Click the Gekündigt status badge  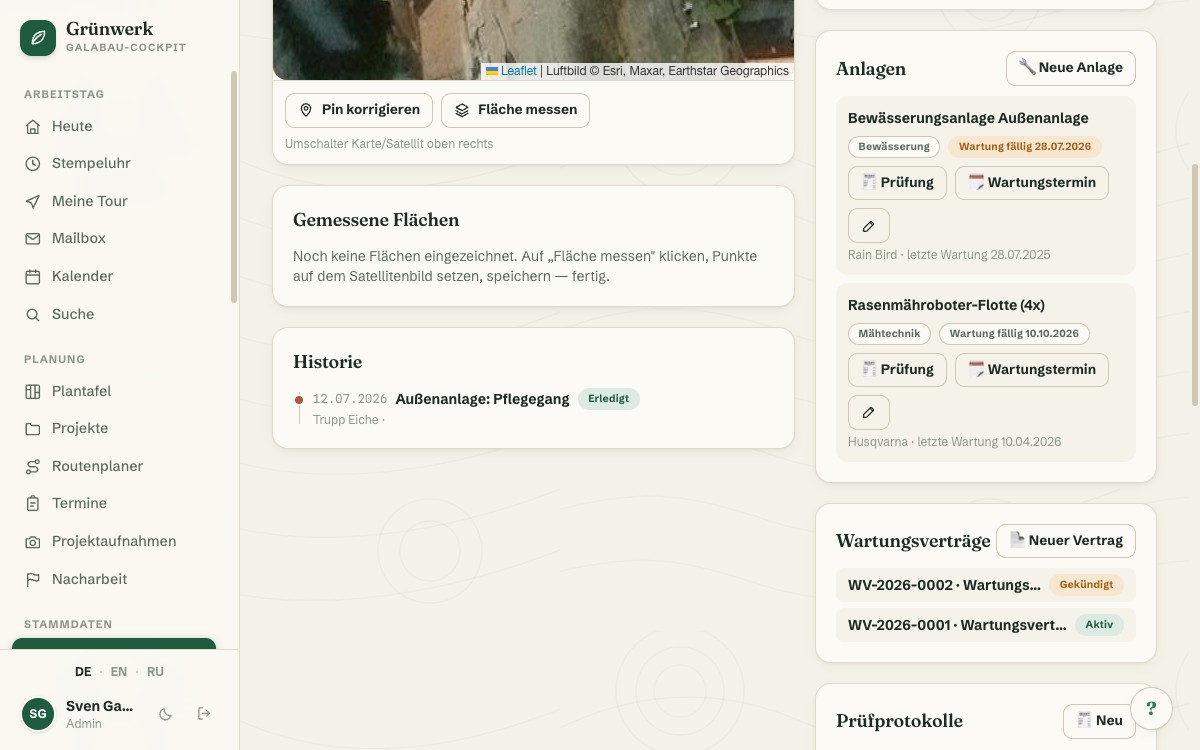[x=1086, y=585]
